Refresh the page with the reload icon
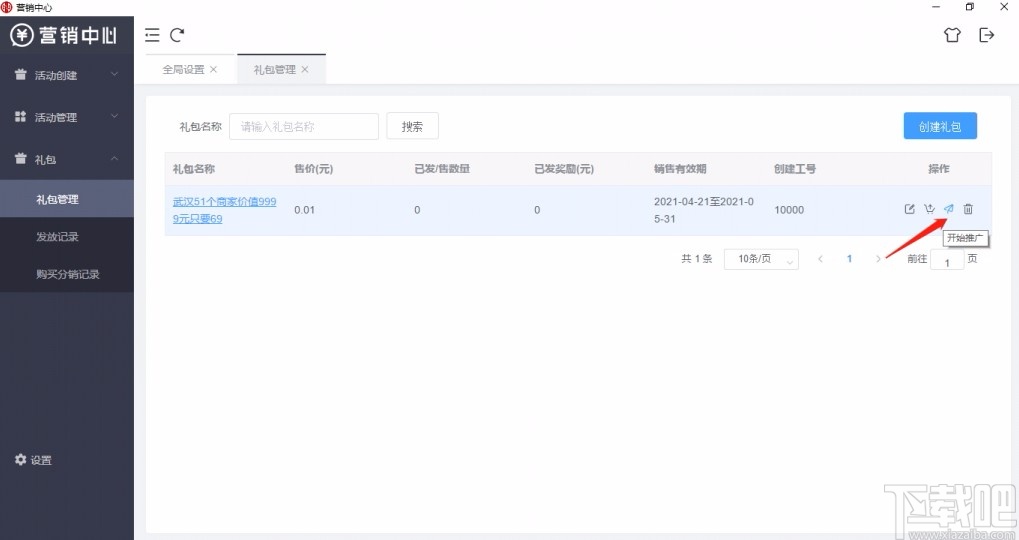This screenshot has width=1019, height=540. 177,35
